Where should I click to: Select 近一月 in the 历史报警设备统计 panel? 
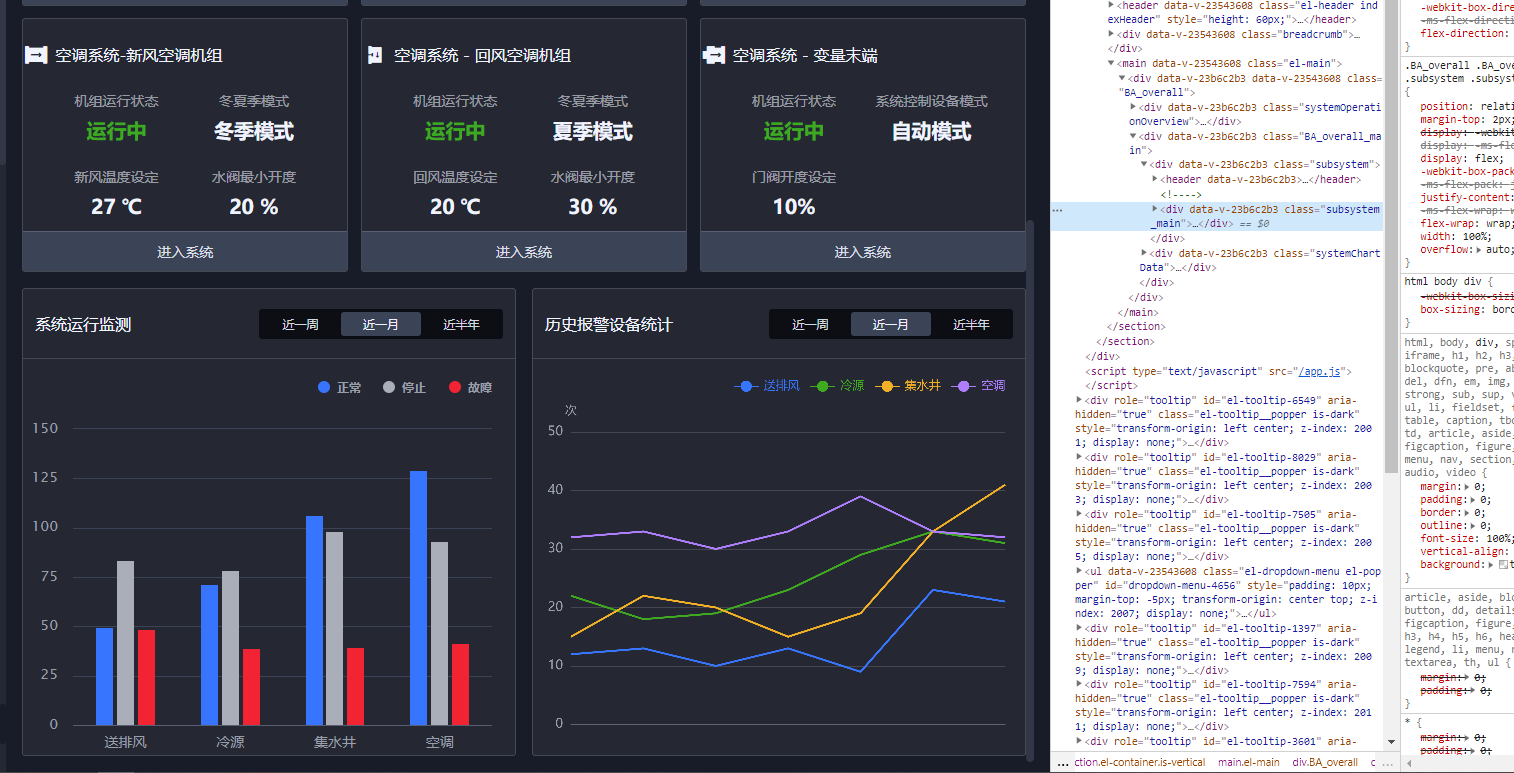pyautogui.click(x=891, y=324)
